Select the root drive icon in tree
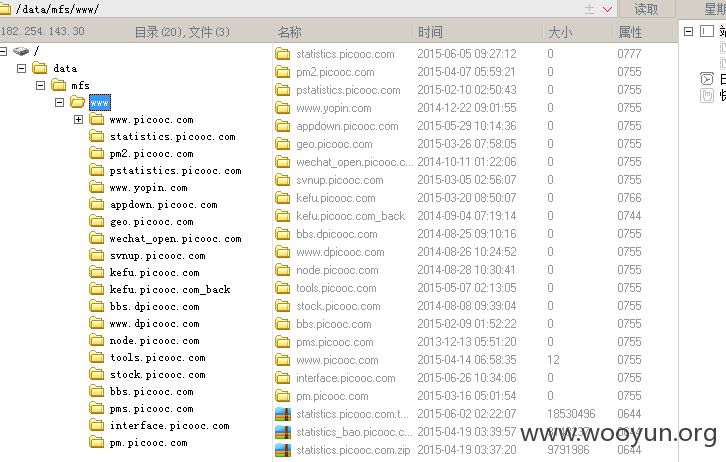 pyautogui.click(x=21, y=51)
